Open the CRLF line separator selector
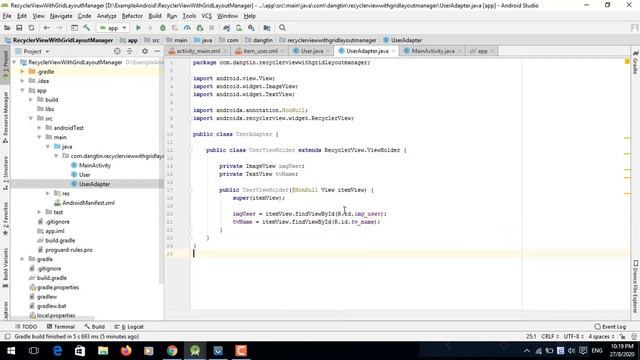The width and height of the screenshot is (640, 360). [550, 337]
